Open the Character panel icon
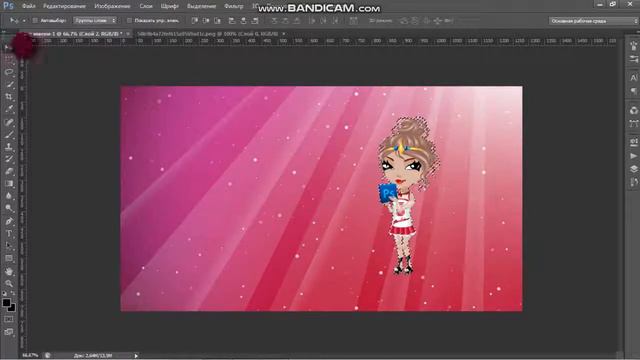Image resolution: width=640 pixels, height=360 pixels. (x=633, y=78)
